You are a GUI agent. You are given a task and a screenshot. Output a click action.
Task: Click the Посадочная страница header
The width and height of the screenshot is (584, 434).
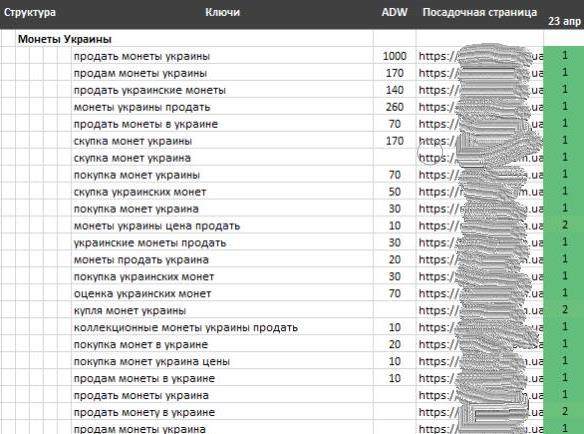click(480, 12)
